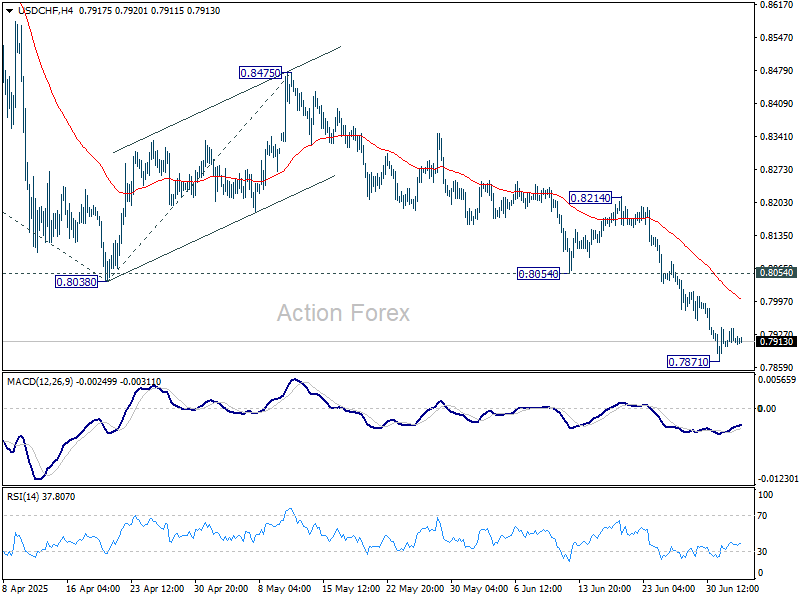Click the triangle dropdown before USDCHF,H4
Viewport: 800px width, 600px height.
tap(9, 11)
